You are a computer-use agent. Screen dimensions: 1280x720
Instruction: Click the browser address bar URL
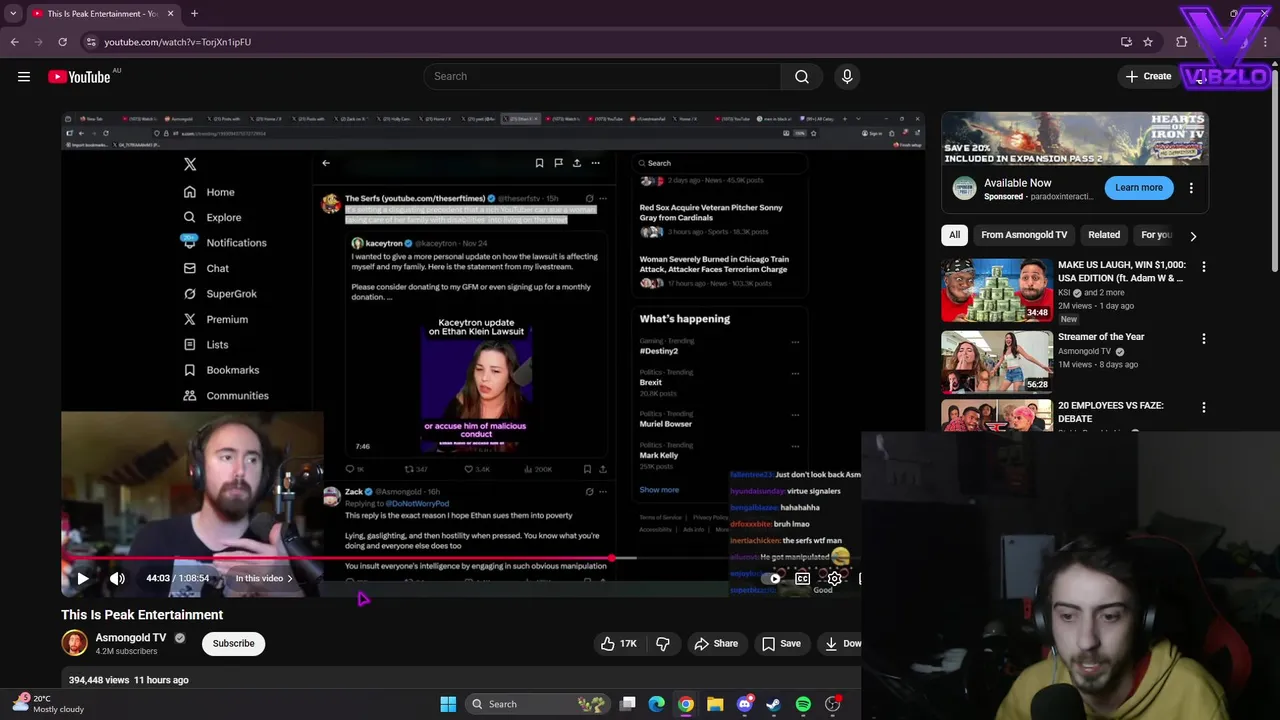(178, 42)
